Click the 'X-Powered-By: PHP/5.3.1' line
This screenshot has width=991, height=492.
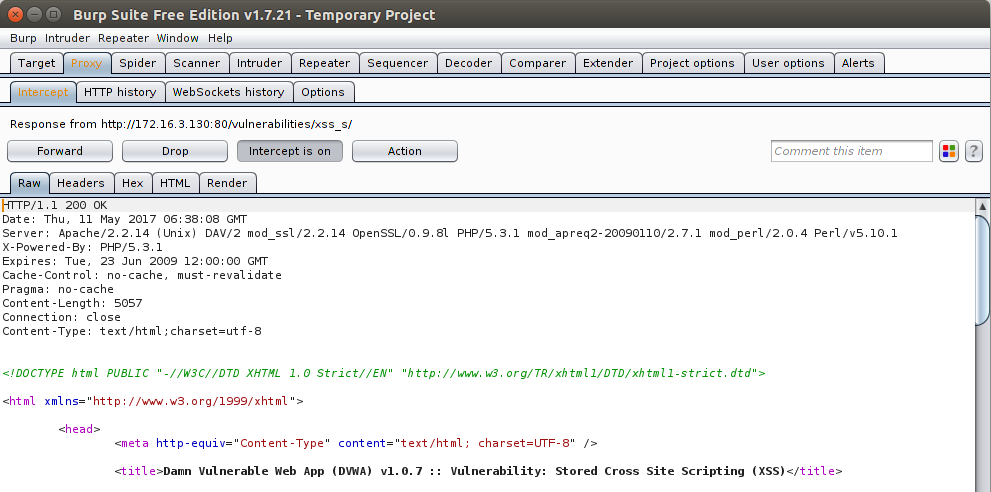[x=83, y=247]
